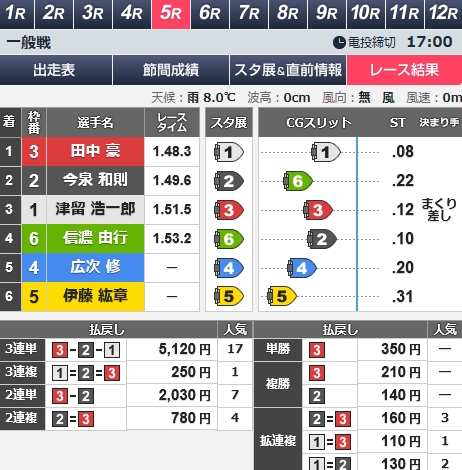
Task: Click racer name 今泉 和則
Action: [95, 180]
